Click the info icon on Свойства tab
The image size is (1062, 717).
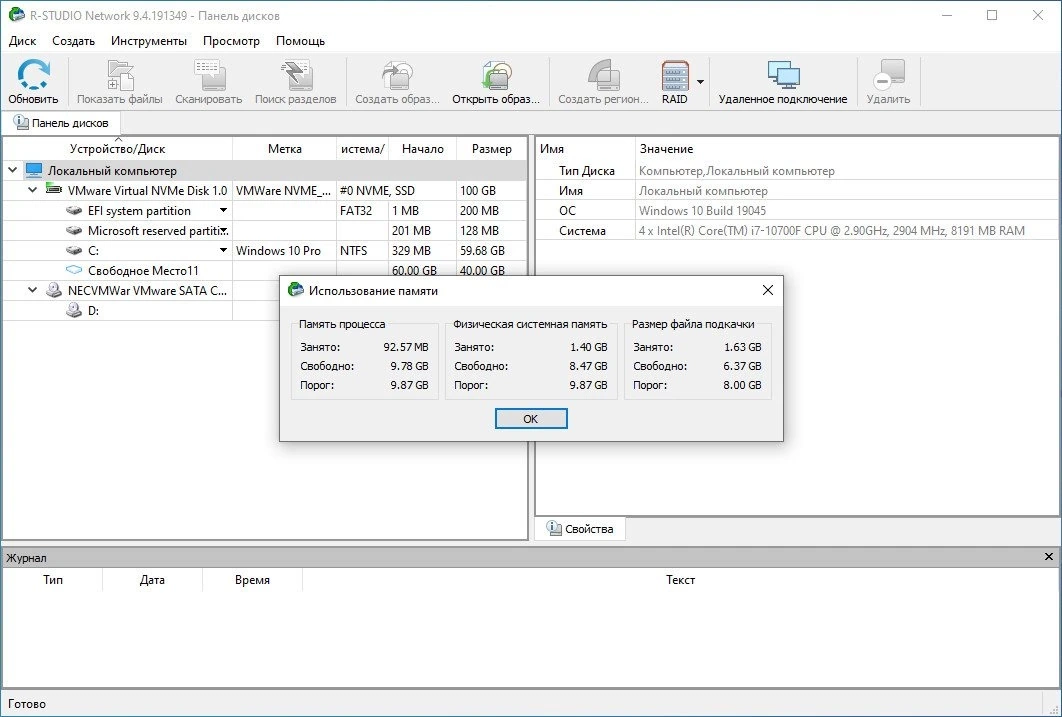(x=554, y=528)
